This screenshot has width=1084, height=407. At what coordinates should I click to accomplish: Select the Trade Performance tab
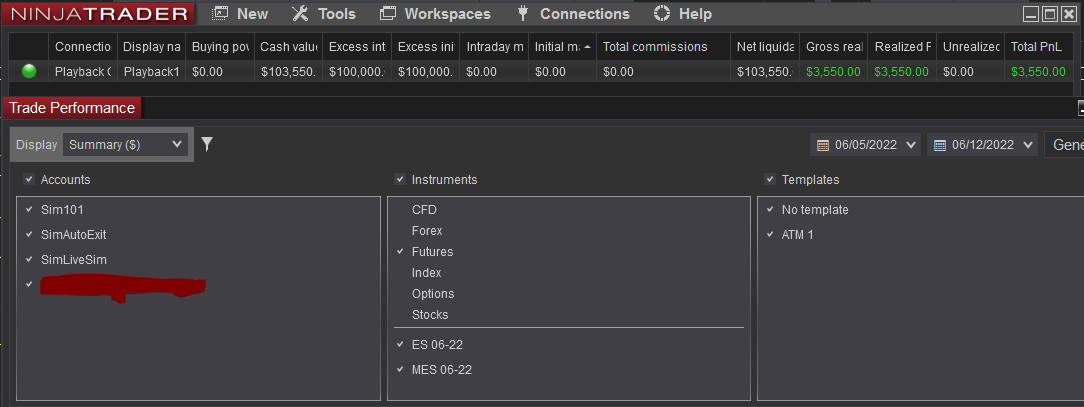[71, 108]
